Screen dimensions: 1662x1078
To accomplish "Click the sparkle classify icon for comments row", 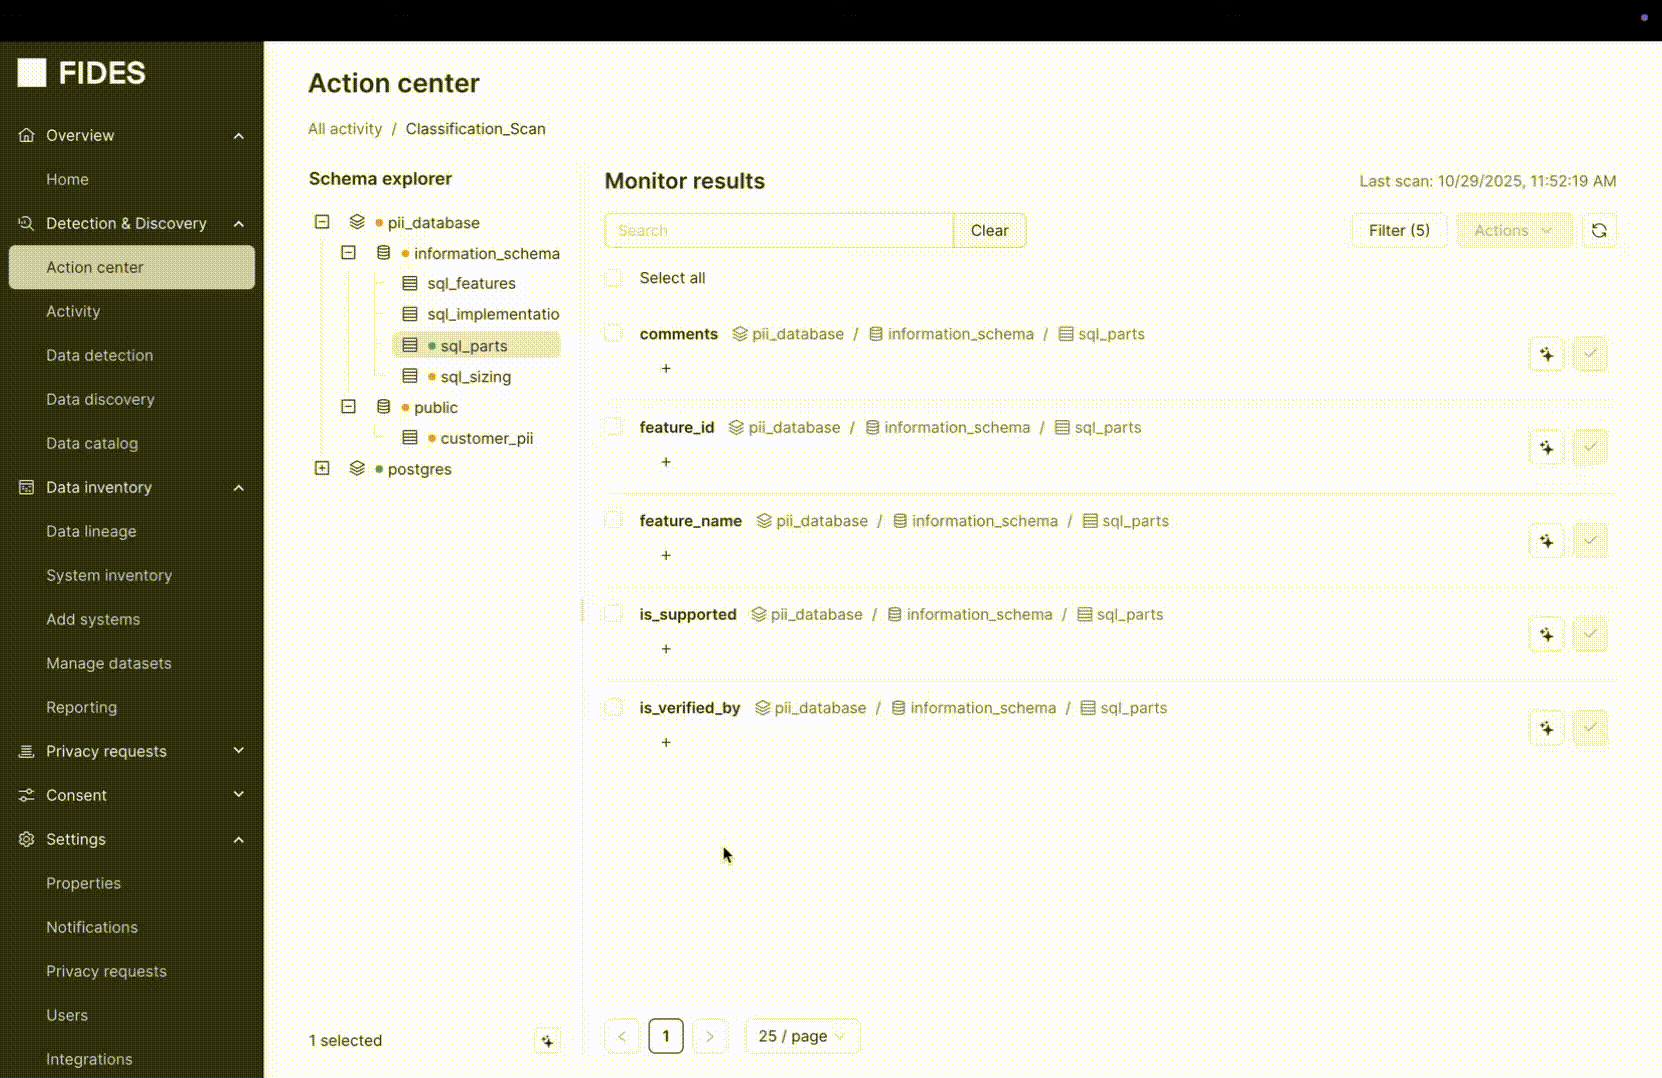I will (x=1546, y=354).
